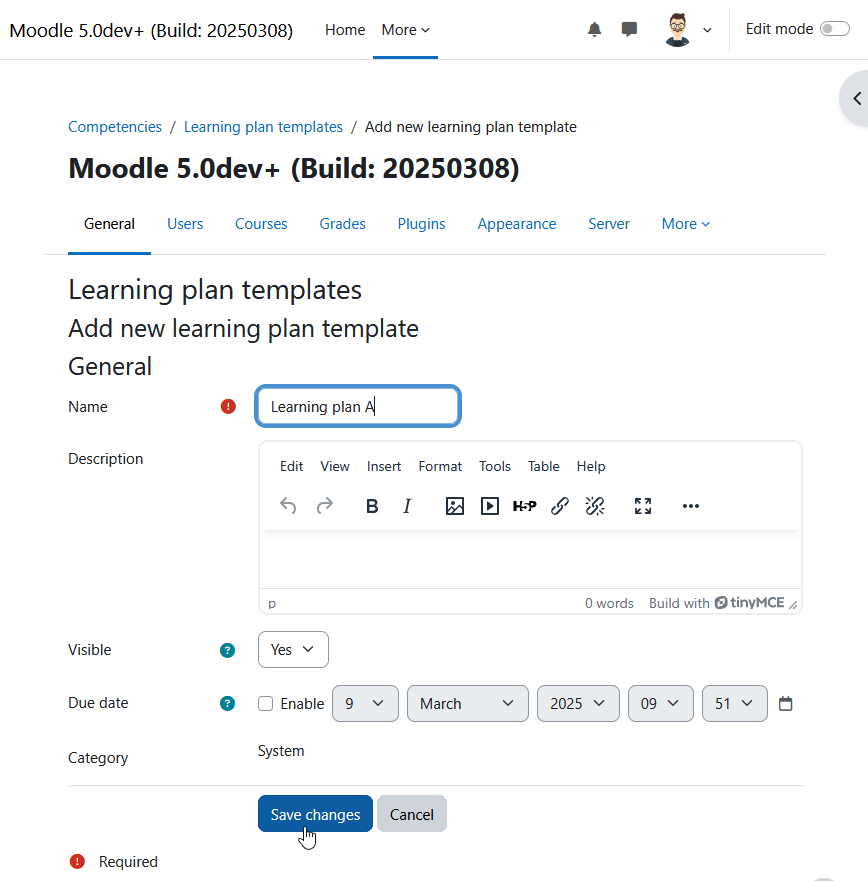Click the tinyMCE logo link
This screenshot has width=868, height=881.
coord(749,603)
